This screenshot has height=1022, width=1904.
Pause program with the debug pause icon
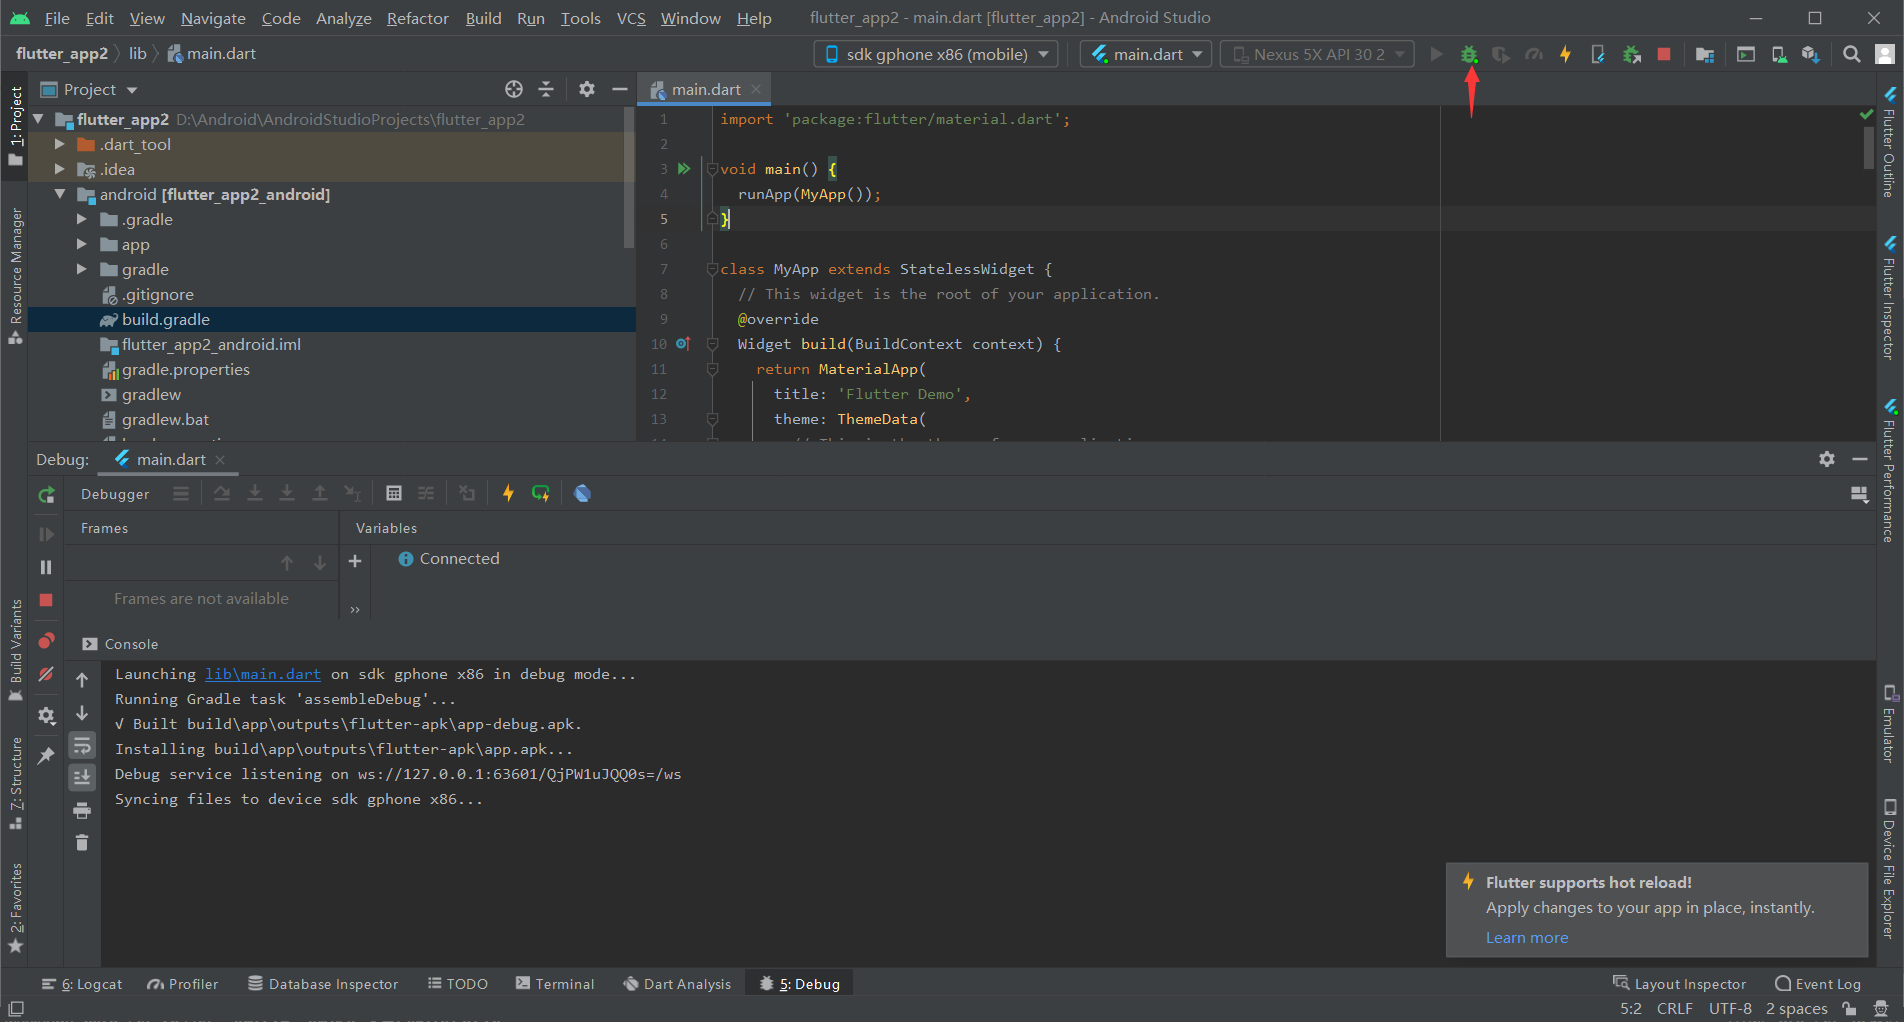[x=46, y=567]
